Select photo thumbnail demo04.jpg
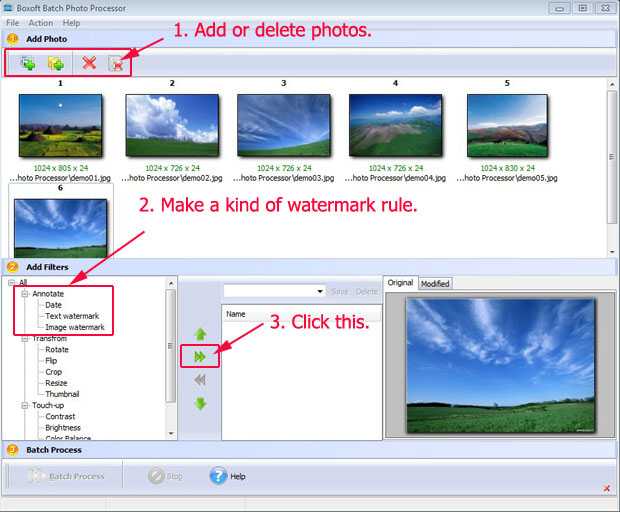 [x=395, y=126]
